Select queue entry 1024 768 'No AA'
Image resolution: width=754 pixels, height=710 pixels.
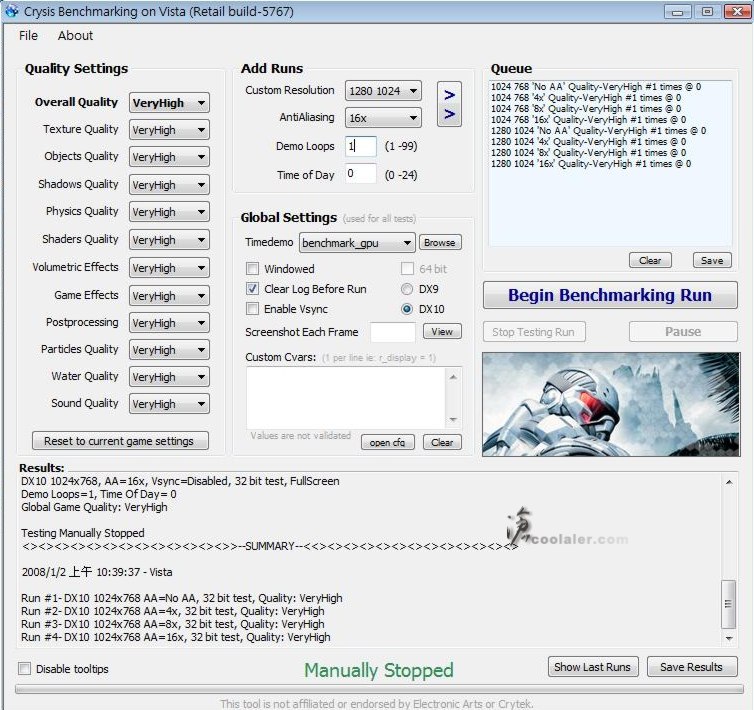click(x=596, y=87)
